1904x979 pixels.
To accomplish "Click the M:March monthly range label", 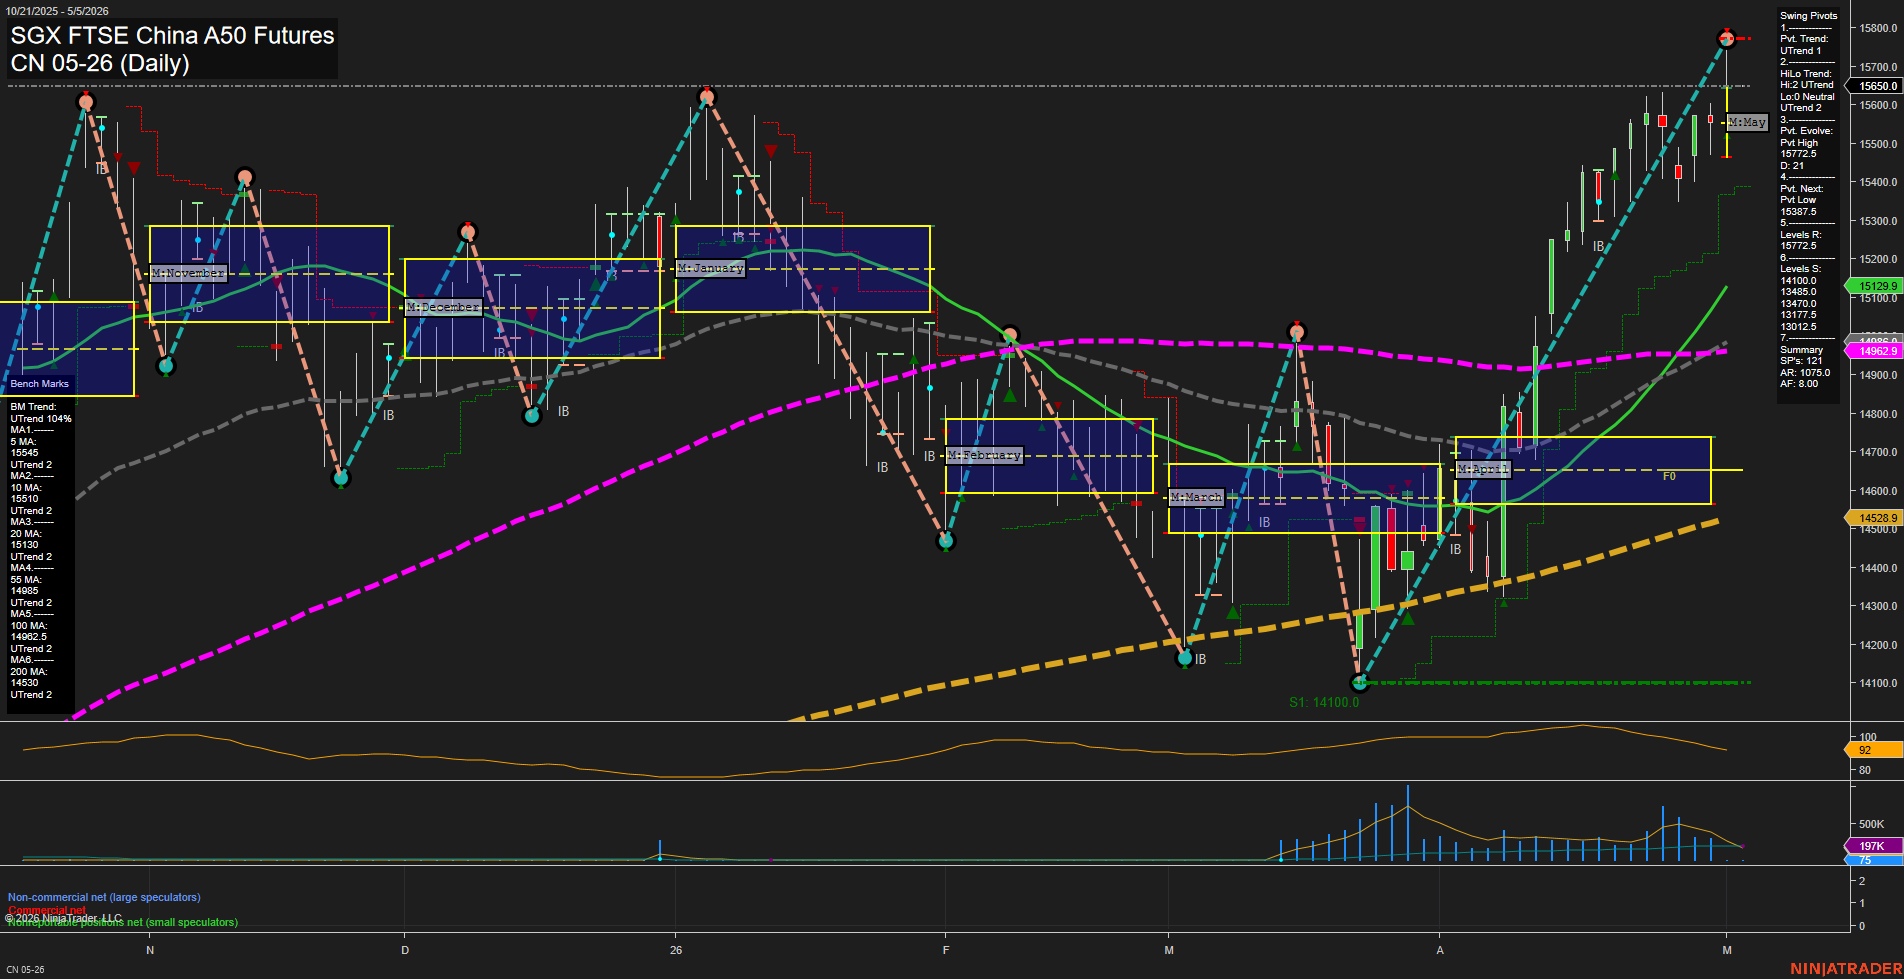I will [1196, 497].
